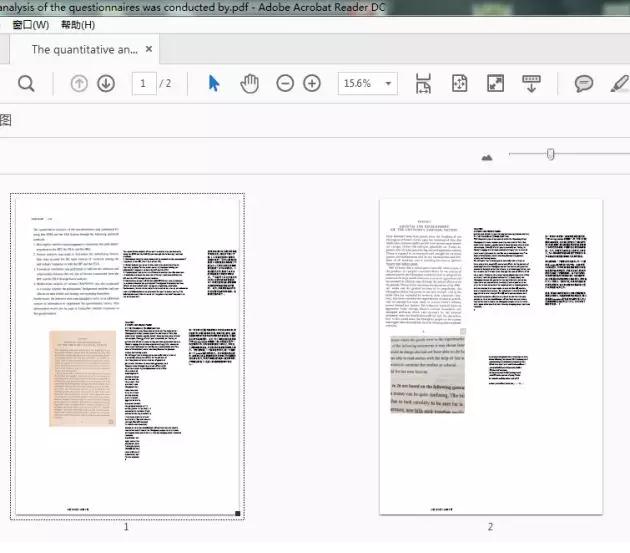Go to next page arrow
The image size is (630, 553).
106,84
